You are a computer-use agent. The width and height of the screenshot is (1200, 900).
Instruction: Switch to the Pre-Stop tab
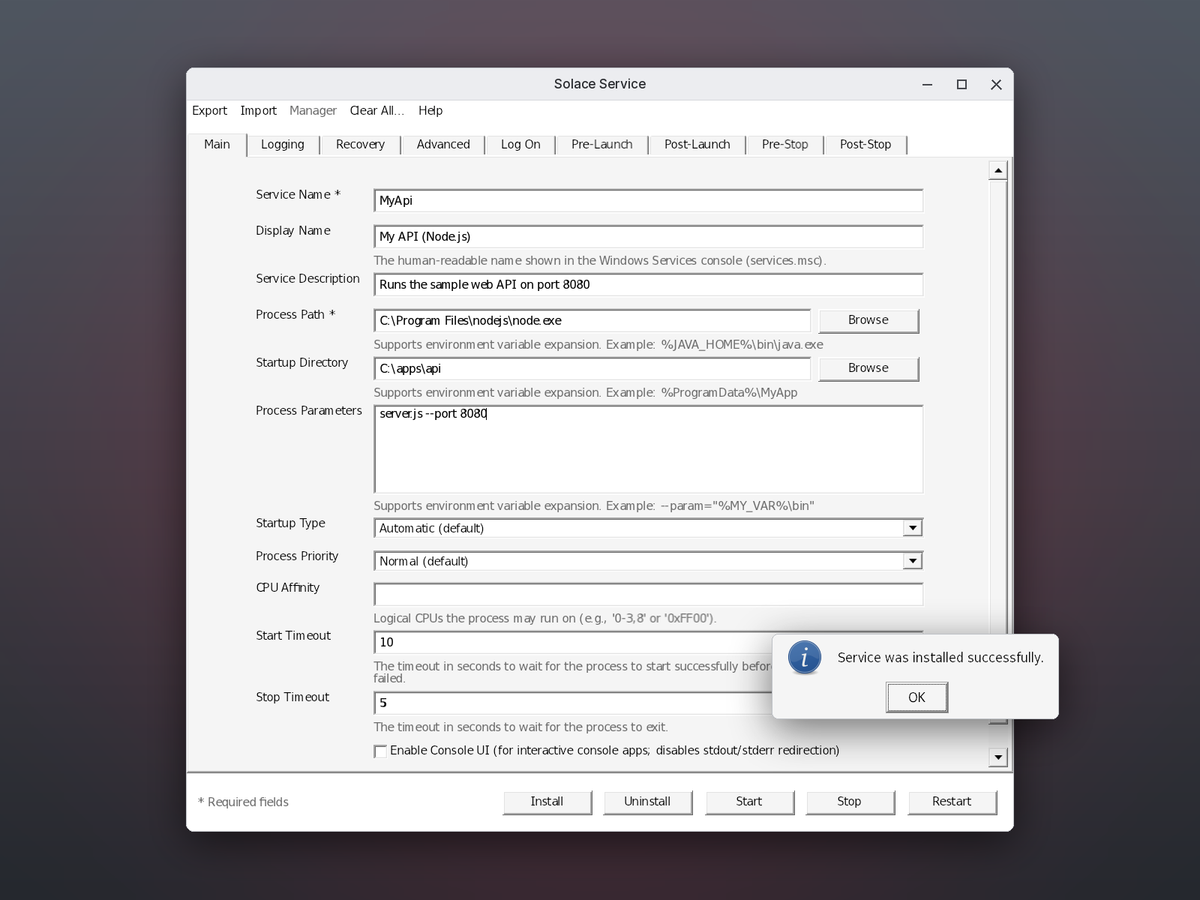[785, 145]
